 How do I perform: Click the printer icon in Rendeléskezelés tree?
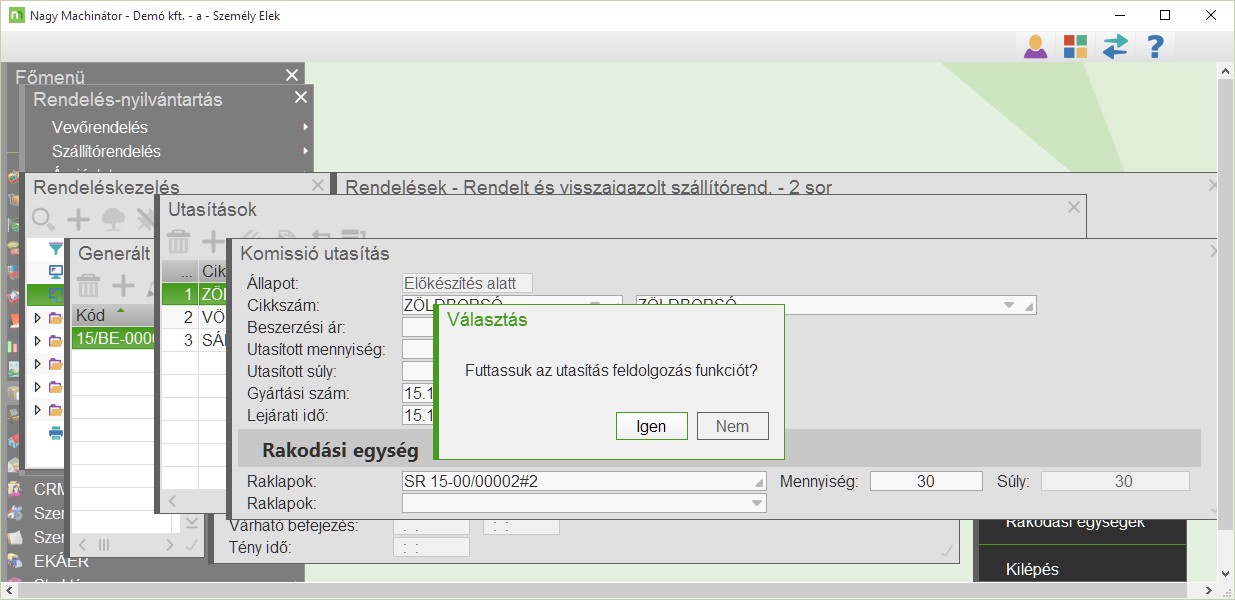pyautogui.click(x=56, y=433)
